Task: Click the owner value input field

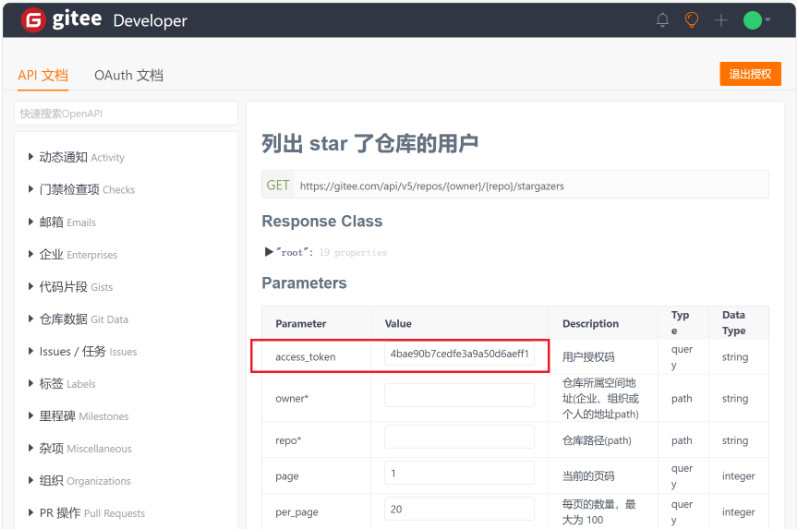Action: point(459,395)
